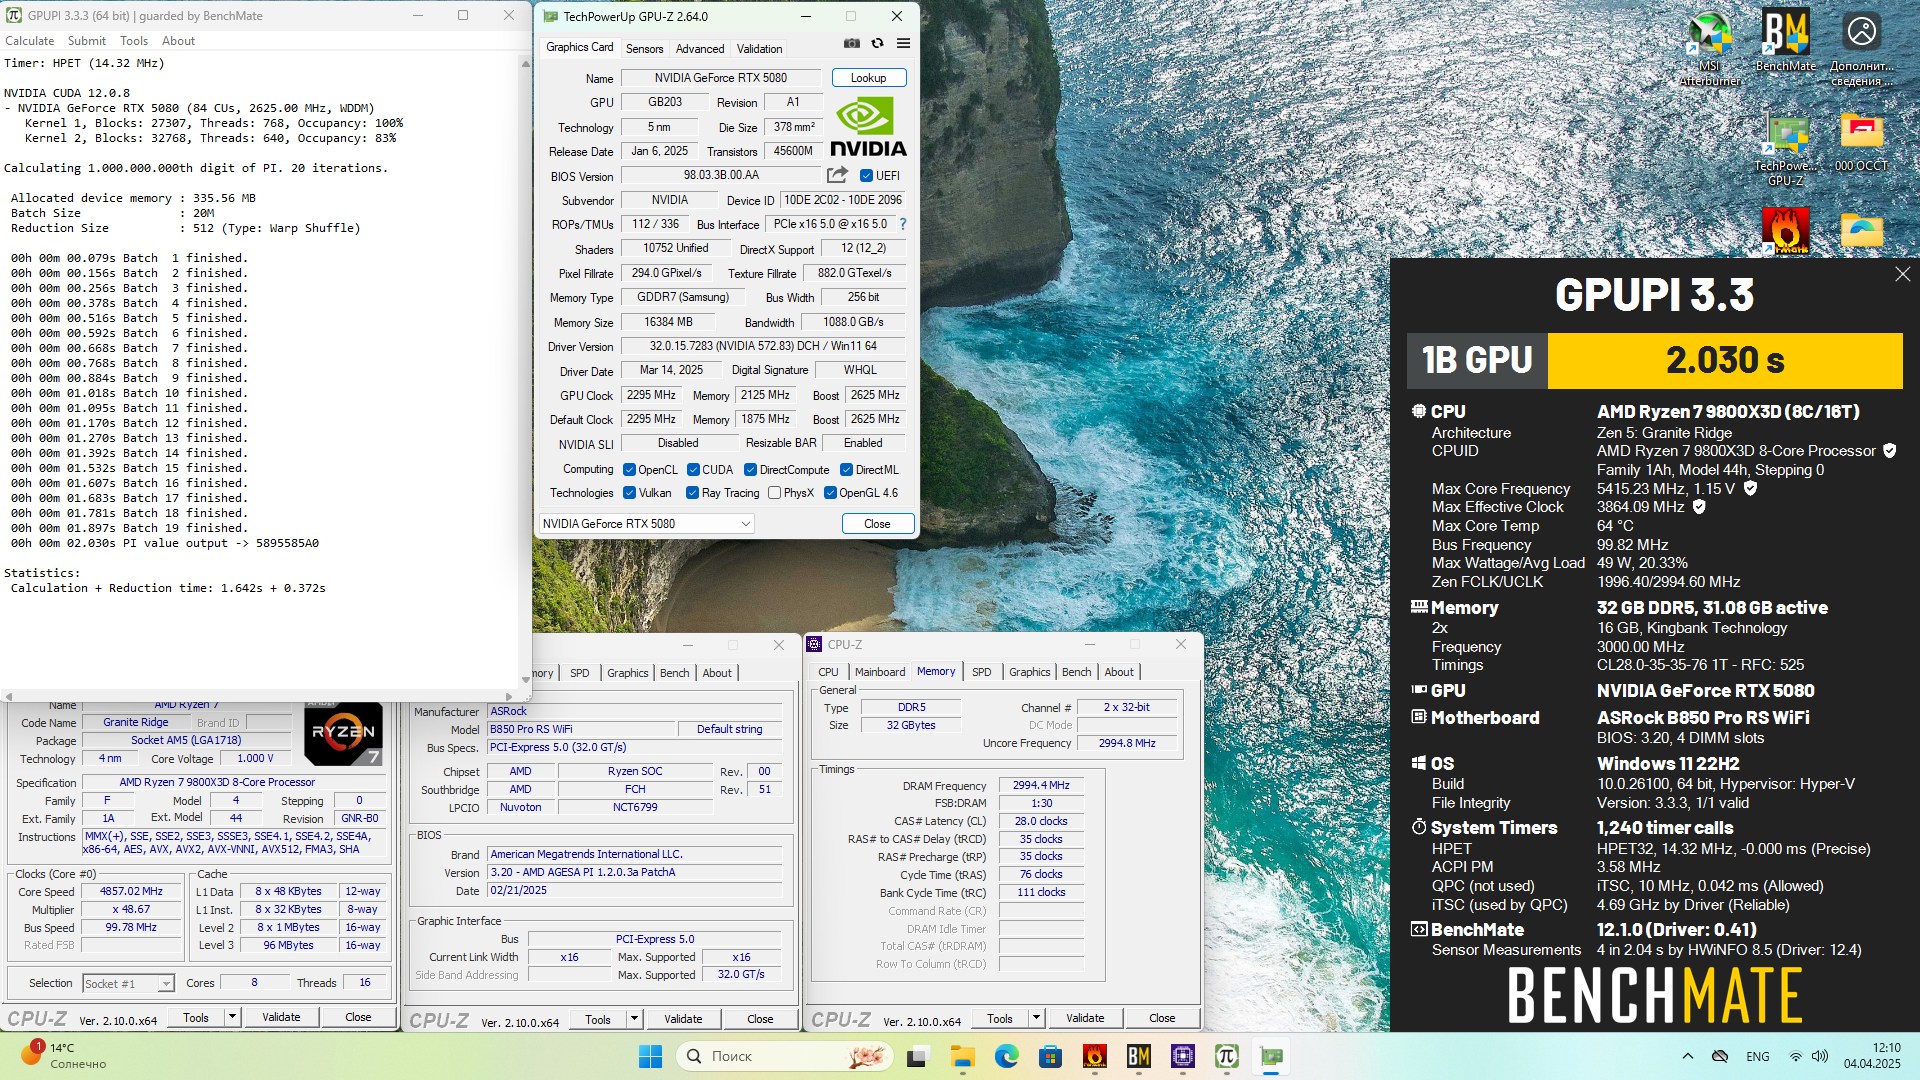Open the Tools menu in GPUPI
The width and height of the screenshot is (1920, 1080).
pos(134,41)
